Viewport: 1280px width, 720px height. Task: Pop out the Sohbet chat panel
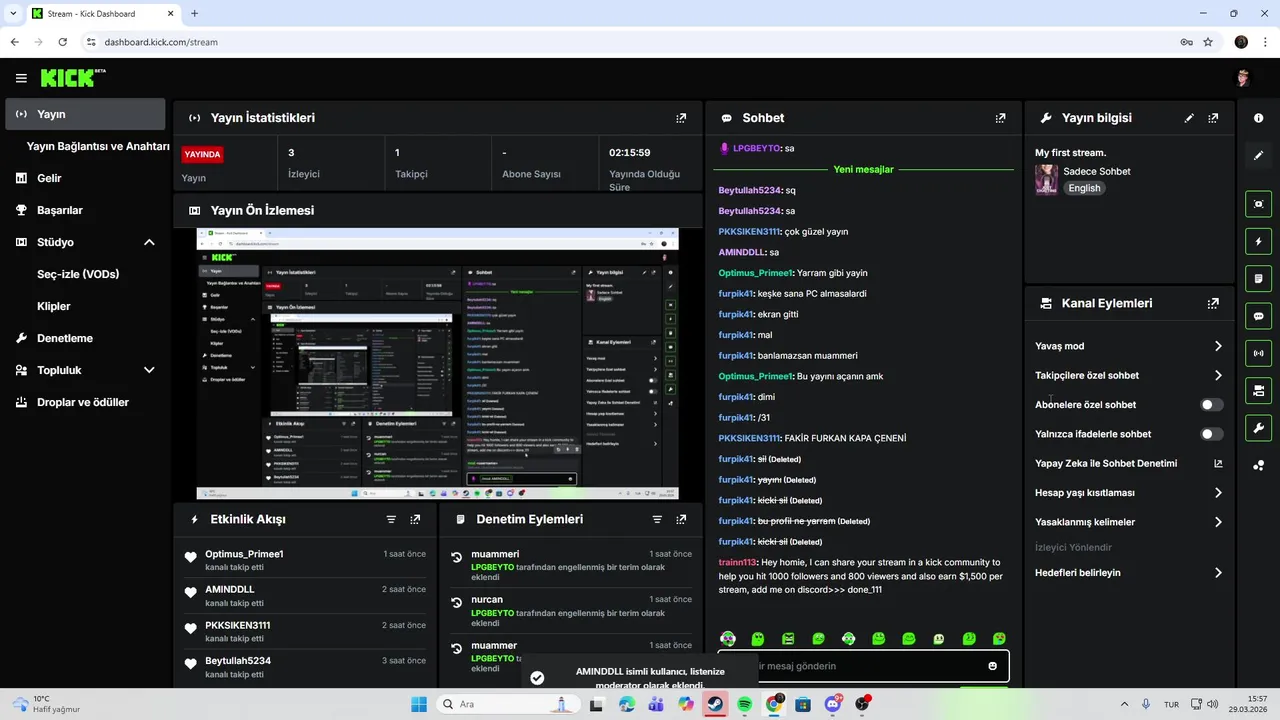point(1000,118)
